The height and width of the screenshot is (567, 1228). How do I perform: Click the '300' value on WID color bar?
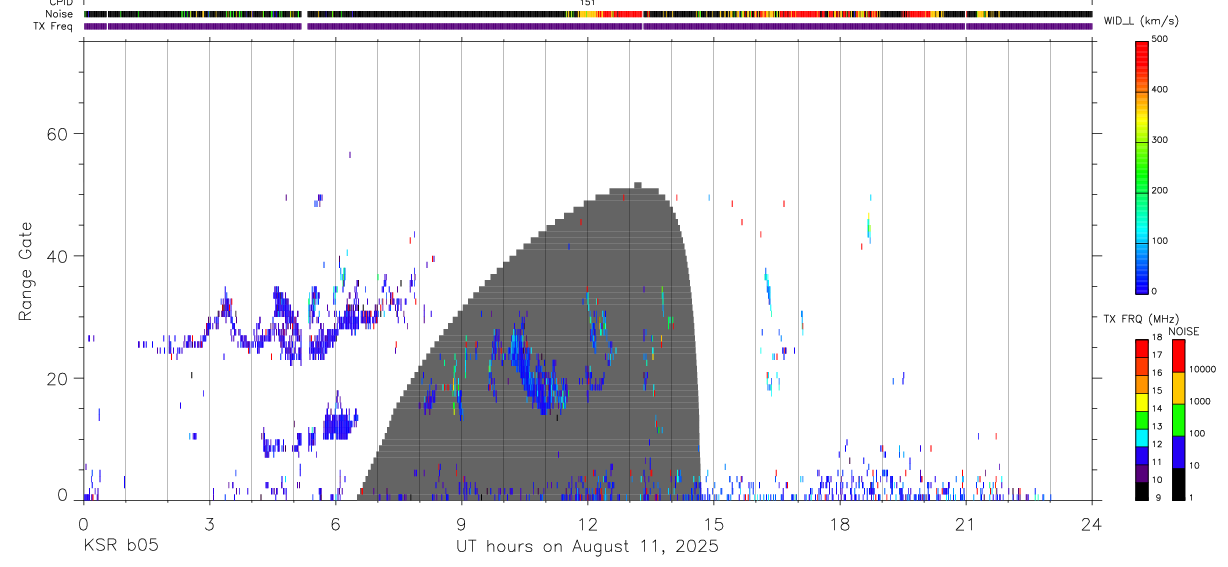click(1160, 140)
